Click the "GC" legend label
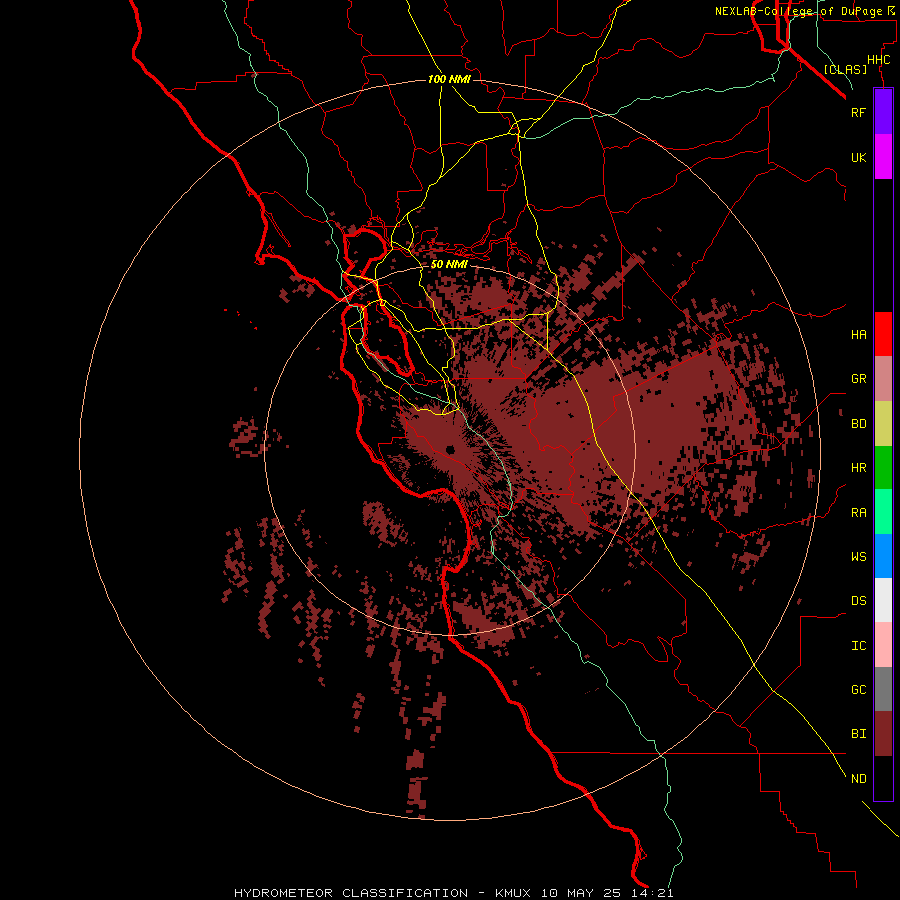This screenshot has width=900, height=900. click(x=858, y=689)
